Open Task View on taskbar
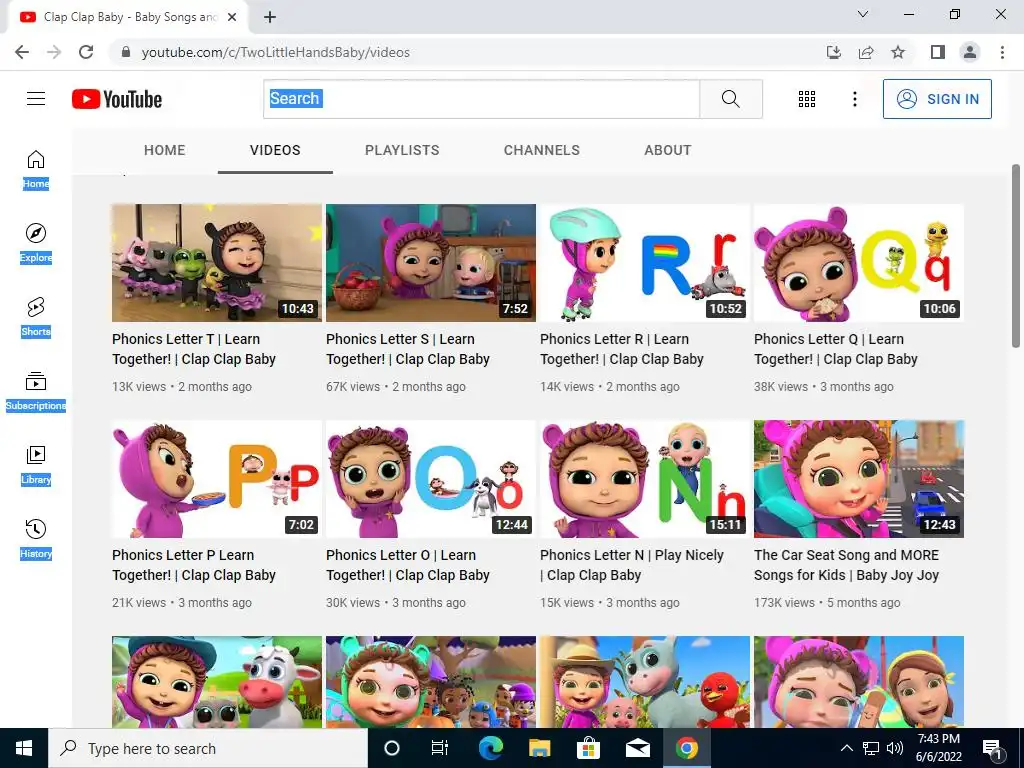The image size is (1024, 768). [x=440, y=748]
